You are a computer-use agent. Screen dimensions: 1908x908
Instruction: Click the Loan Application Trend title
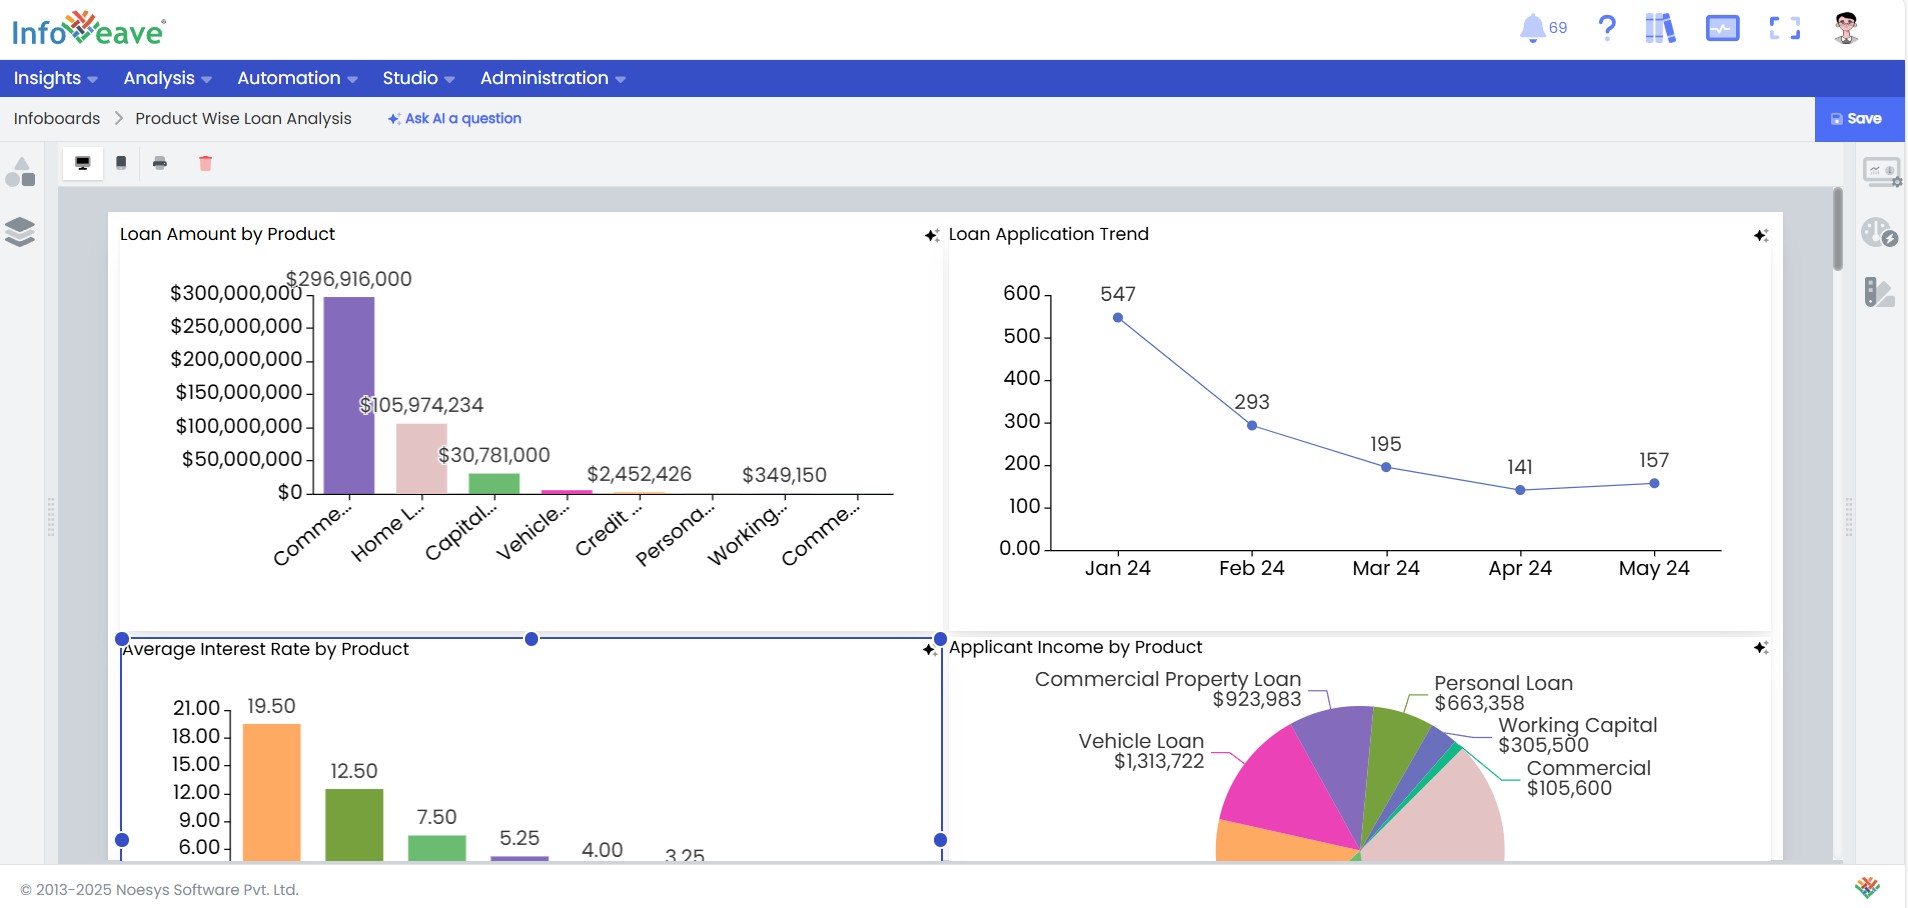point(1048,234)
